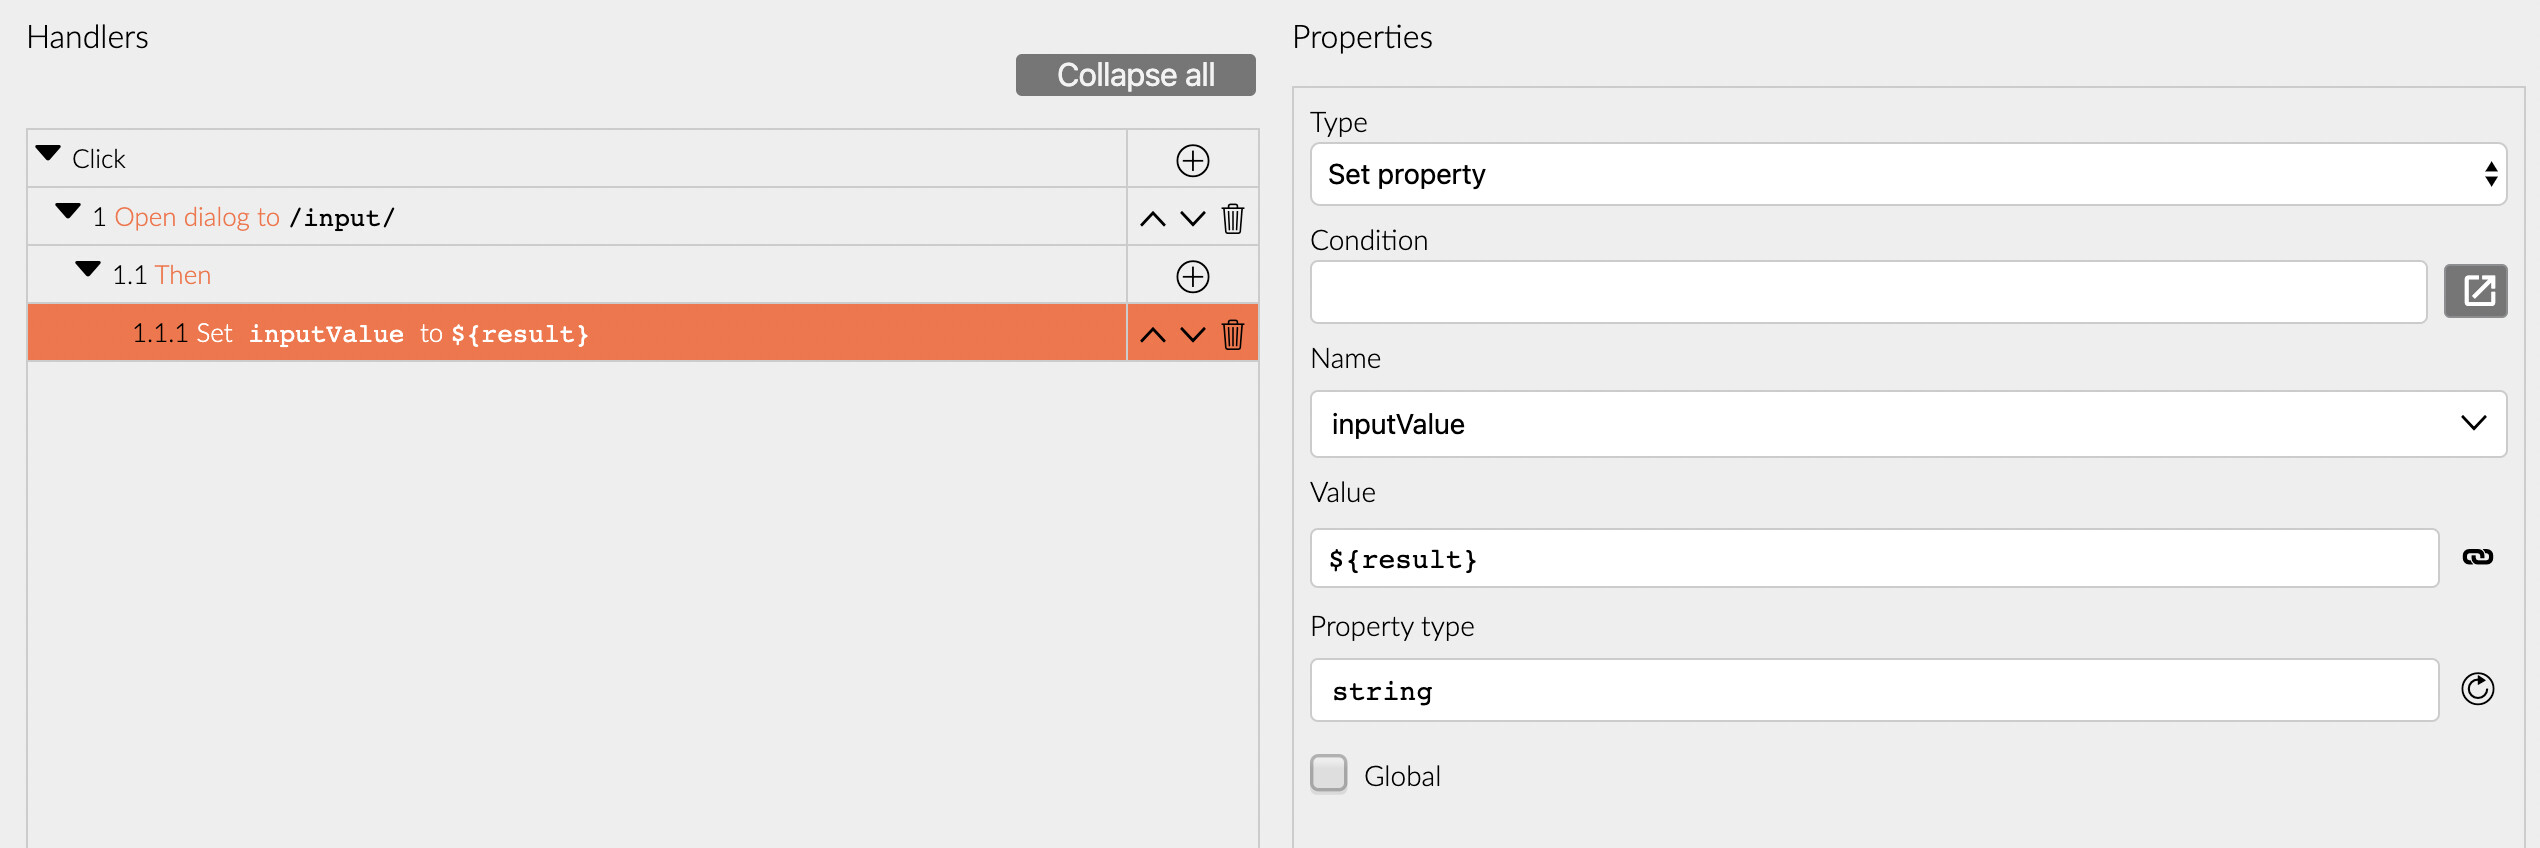
Task: Select the Open dialog to /input/ row
Action: [x=577, y=217]
